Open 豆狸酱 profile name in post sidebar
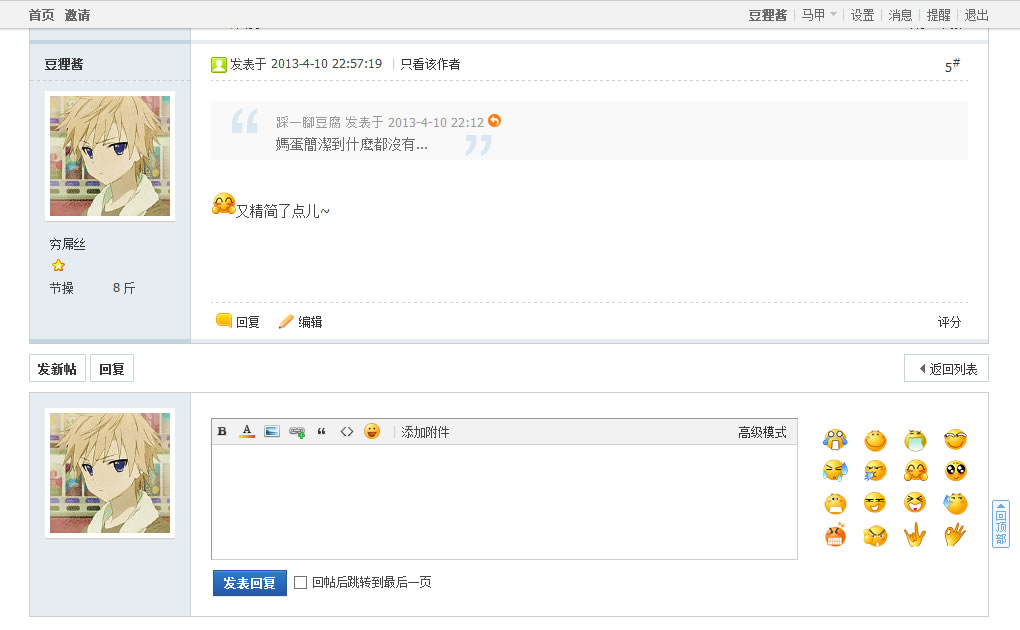The width and height of the screenshot is (1020, 630). pyautogui.click(x=64, y=64)
